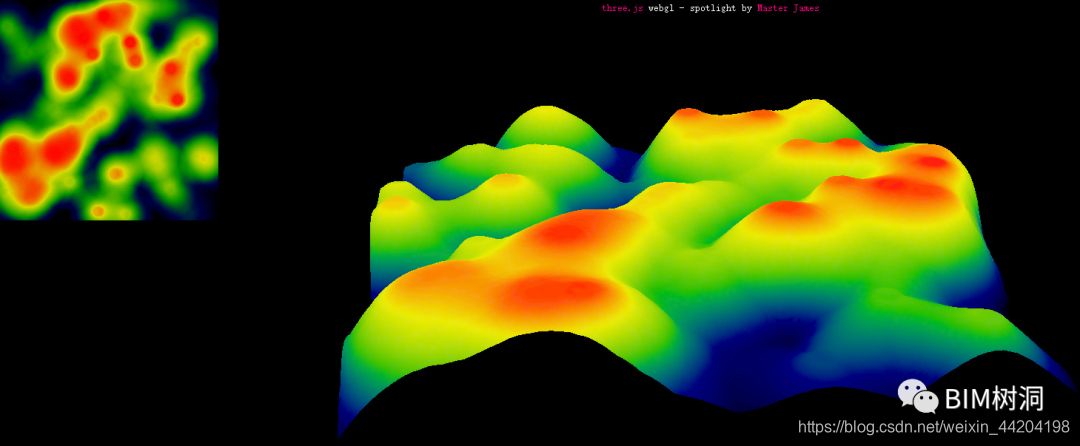Viewport: 1080px width, 446px height.
Task: Click the terrain's front-left blue bottom corner
Action: (346, 416)
